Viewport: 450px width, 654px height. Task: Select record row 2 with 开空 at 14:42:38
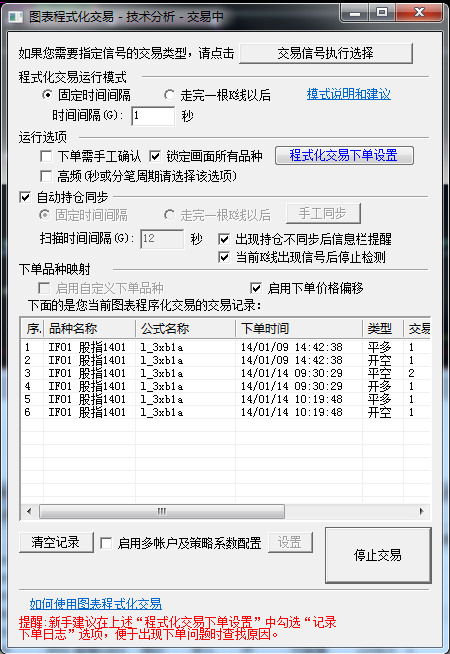coord(225,360)
